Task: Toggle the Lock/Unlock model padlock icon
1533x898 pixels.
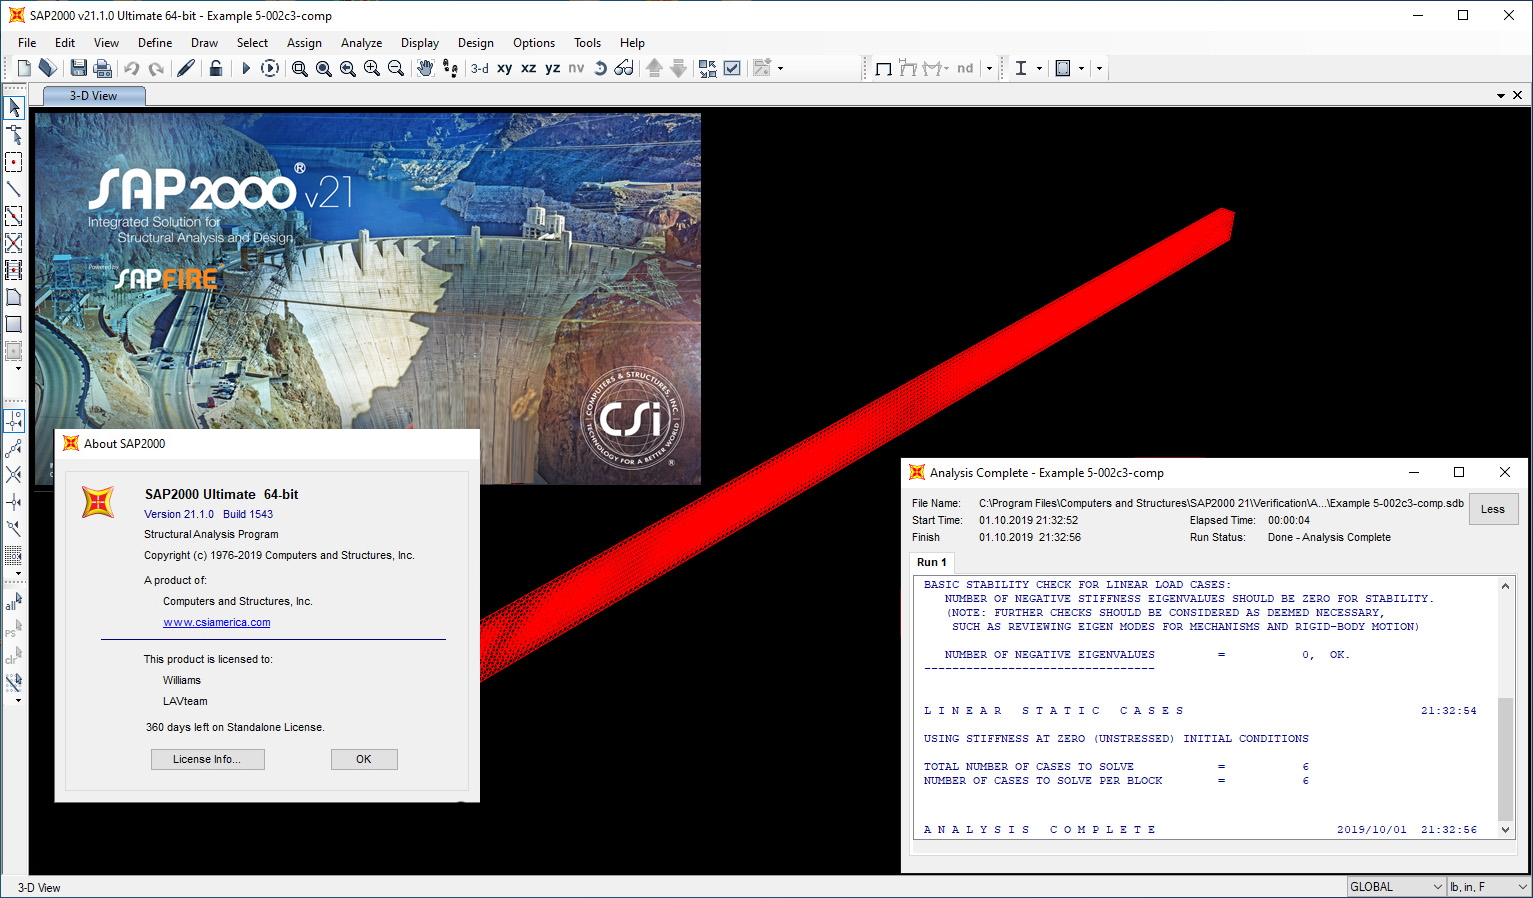Action: coord(215,68)
